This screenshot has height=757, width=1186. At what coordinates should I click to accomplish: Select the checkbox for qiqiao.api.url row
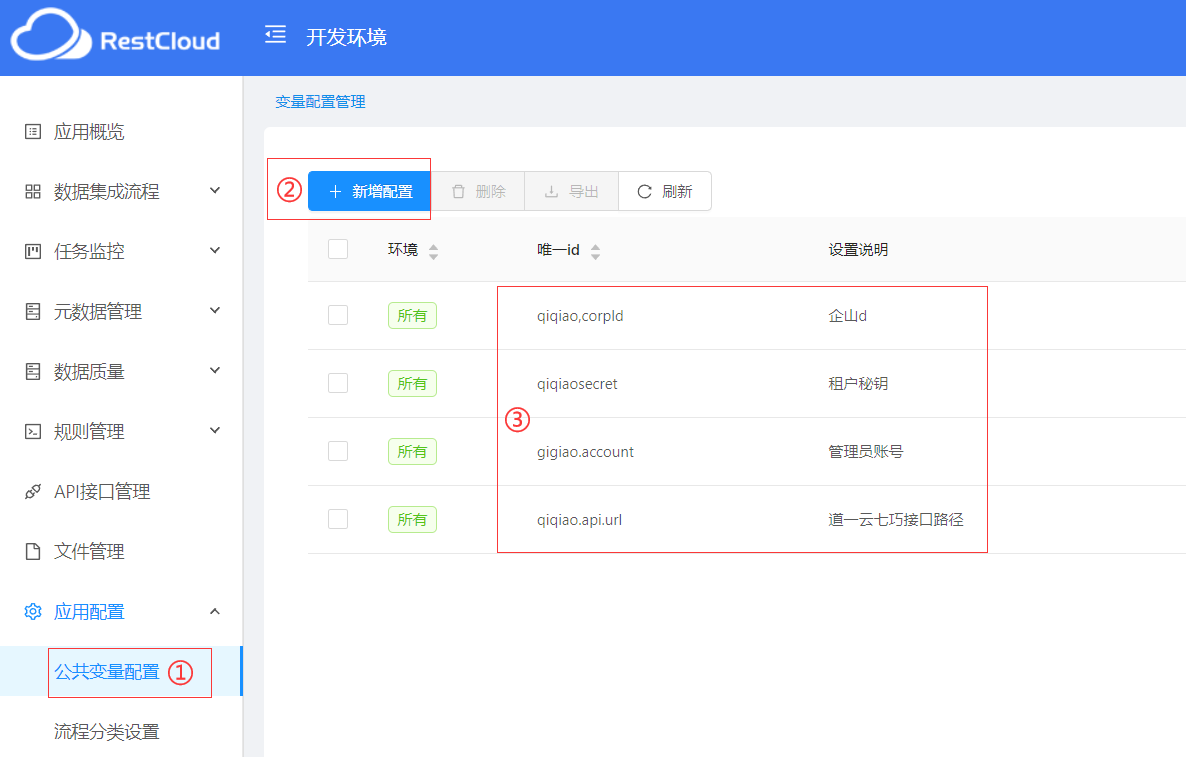(x=338, y=519)
